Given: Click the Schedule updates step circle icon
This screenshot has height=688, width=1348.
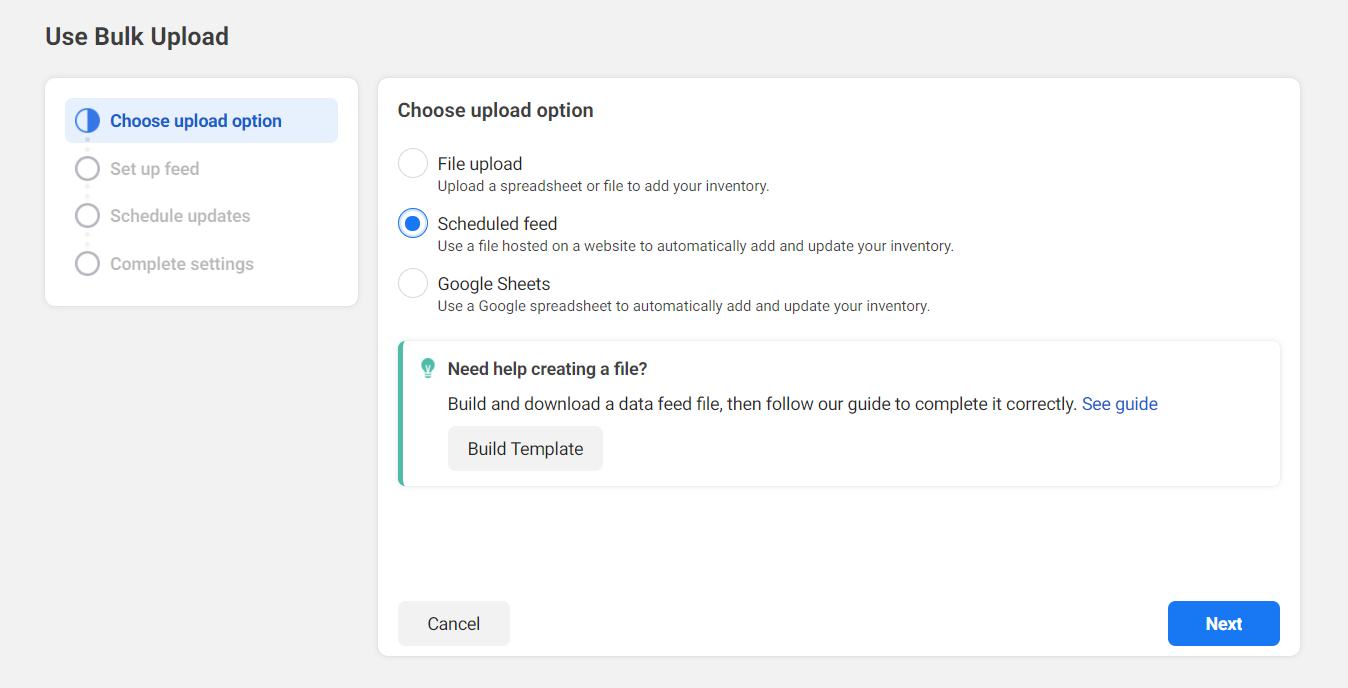Looking at the screenshot, I should [x=88, y=216].
